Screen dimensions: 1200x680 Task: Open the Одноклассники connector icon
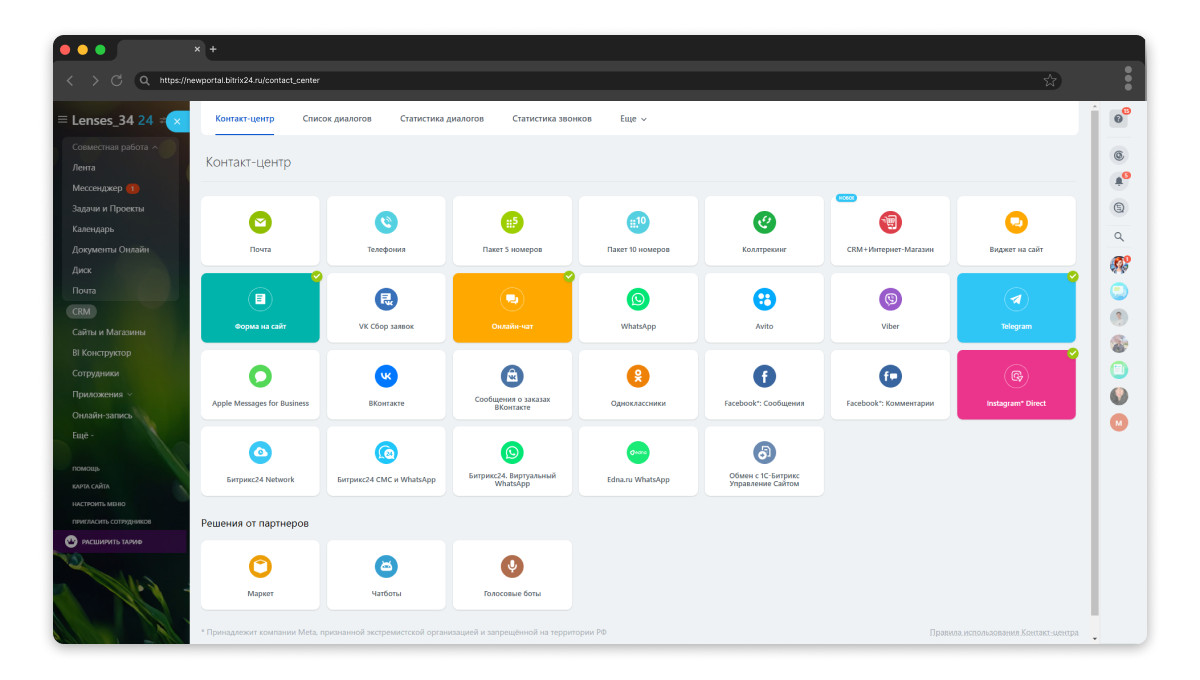coord(638,376)
